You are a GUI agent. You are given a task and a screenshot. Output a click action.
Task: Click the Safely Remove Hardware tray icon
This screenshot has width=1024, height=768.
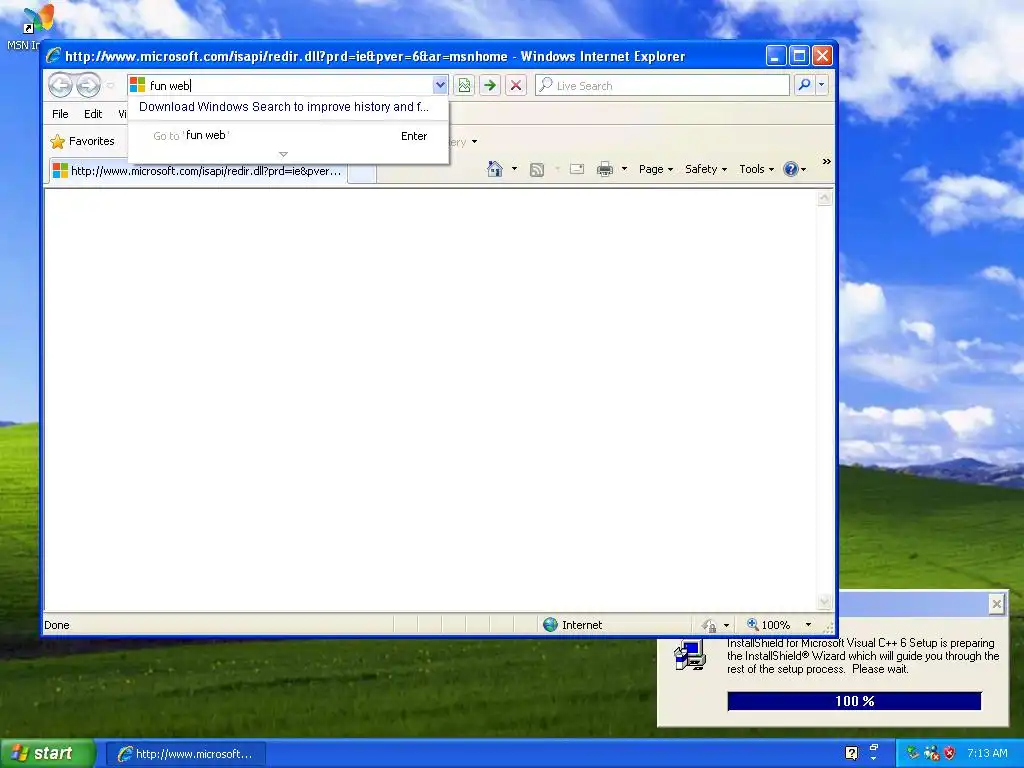[x=912, y=753]
